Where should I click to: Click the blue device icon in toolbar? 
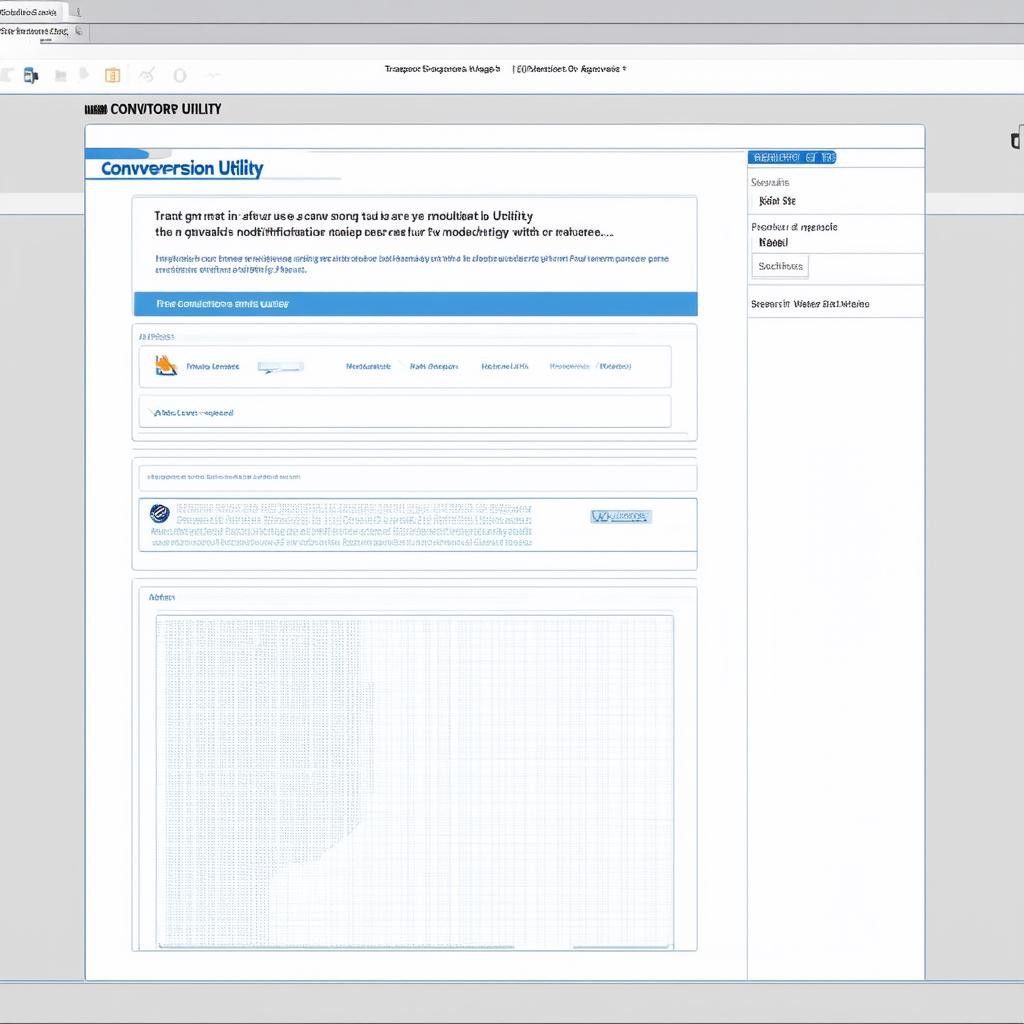point(30,75)
